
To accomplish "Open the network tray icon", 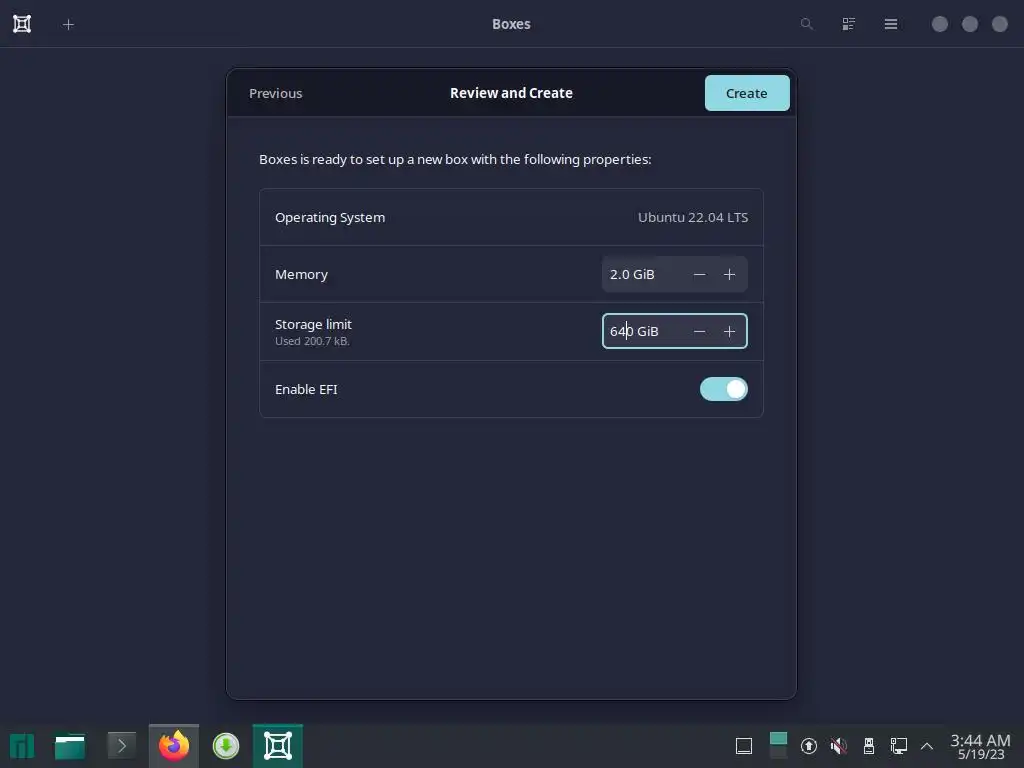I will (899, 746).
